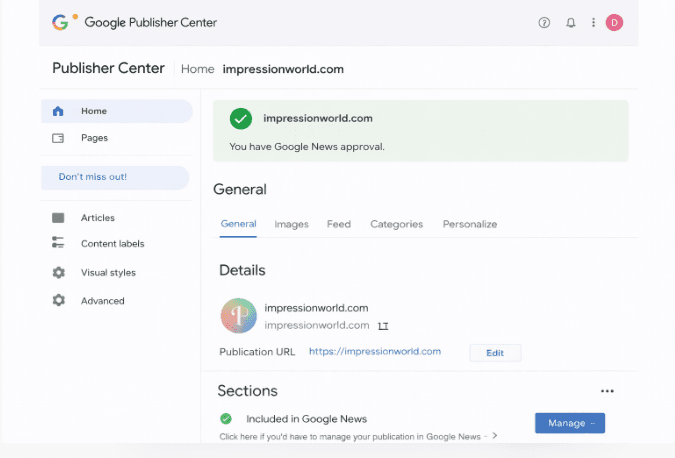
Task: Open the https://impressionworld.com link
Action: click(x=375, y=351)
